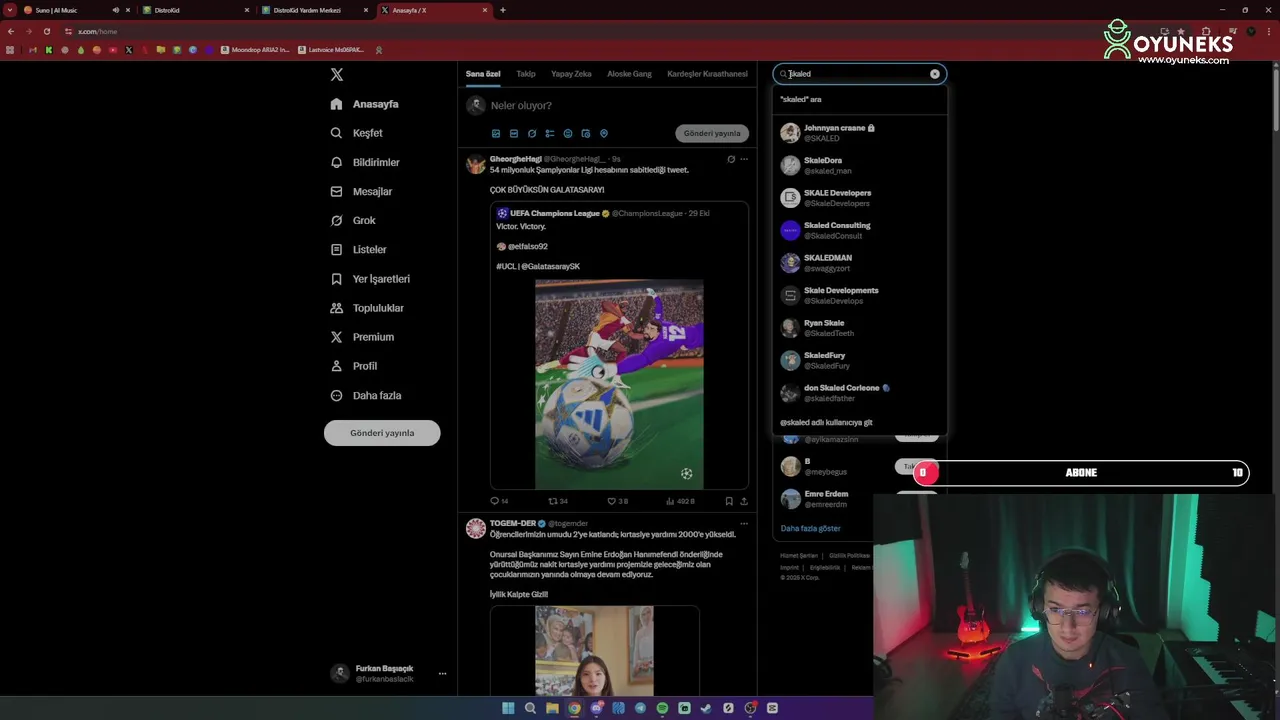Viewport: 1280px width, 720px height.
Task: Select the "skaled" ara suggestion
Action: (859, 99)
